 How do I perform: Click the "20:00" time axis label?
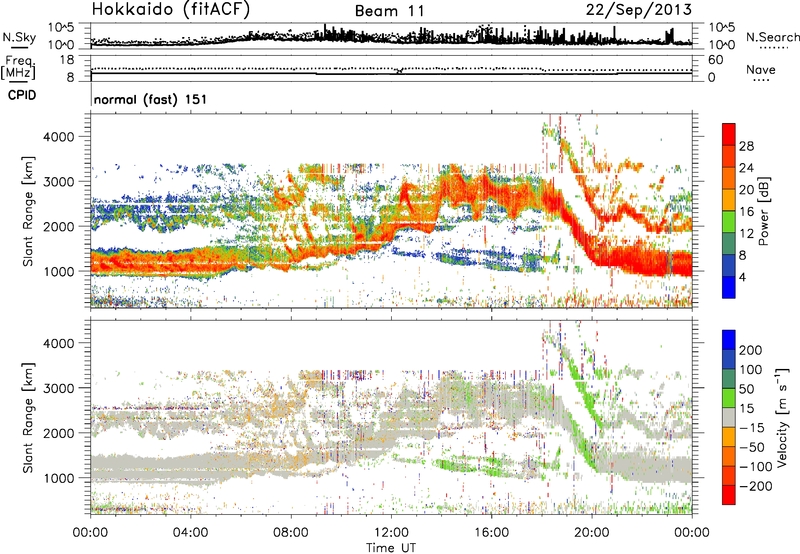click(x=591, y=533)
